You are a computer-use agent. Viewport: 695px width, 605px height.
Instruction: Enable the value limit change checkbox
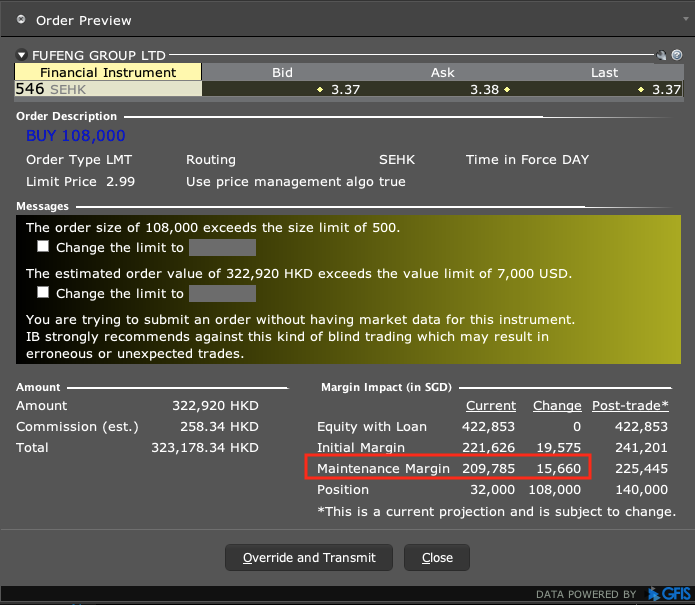coord(43,292)
